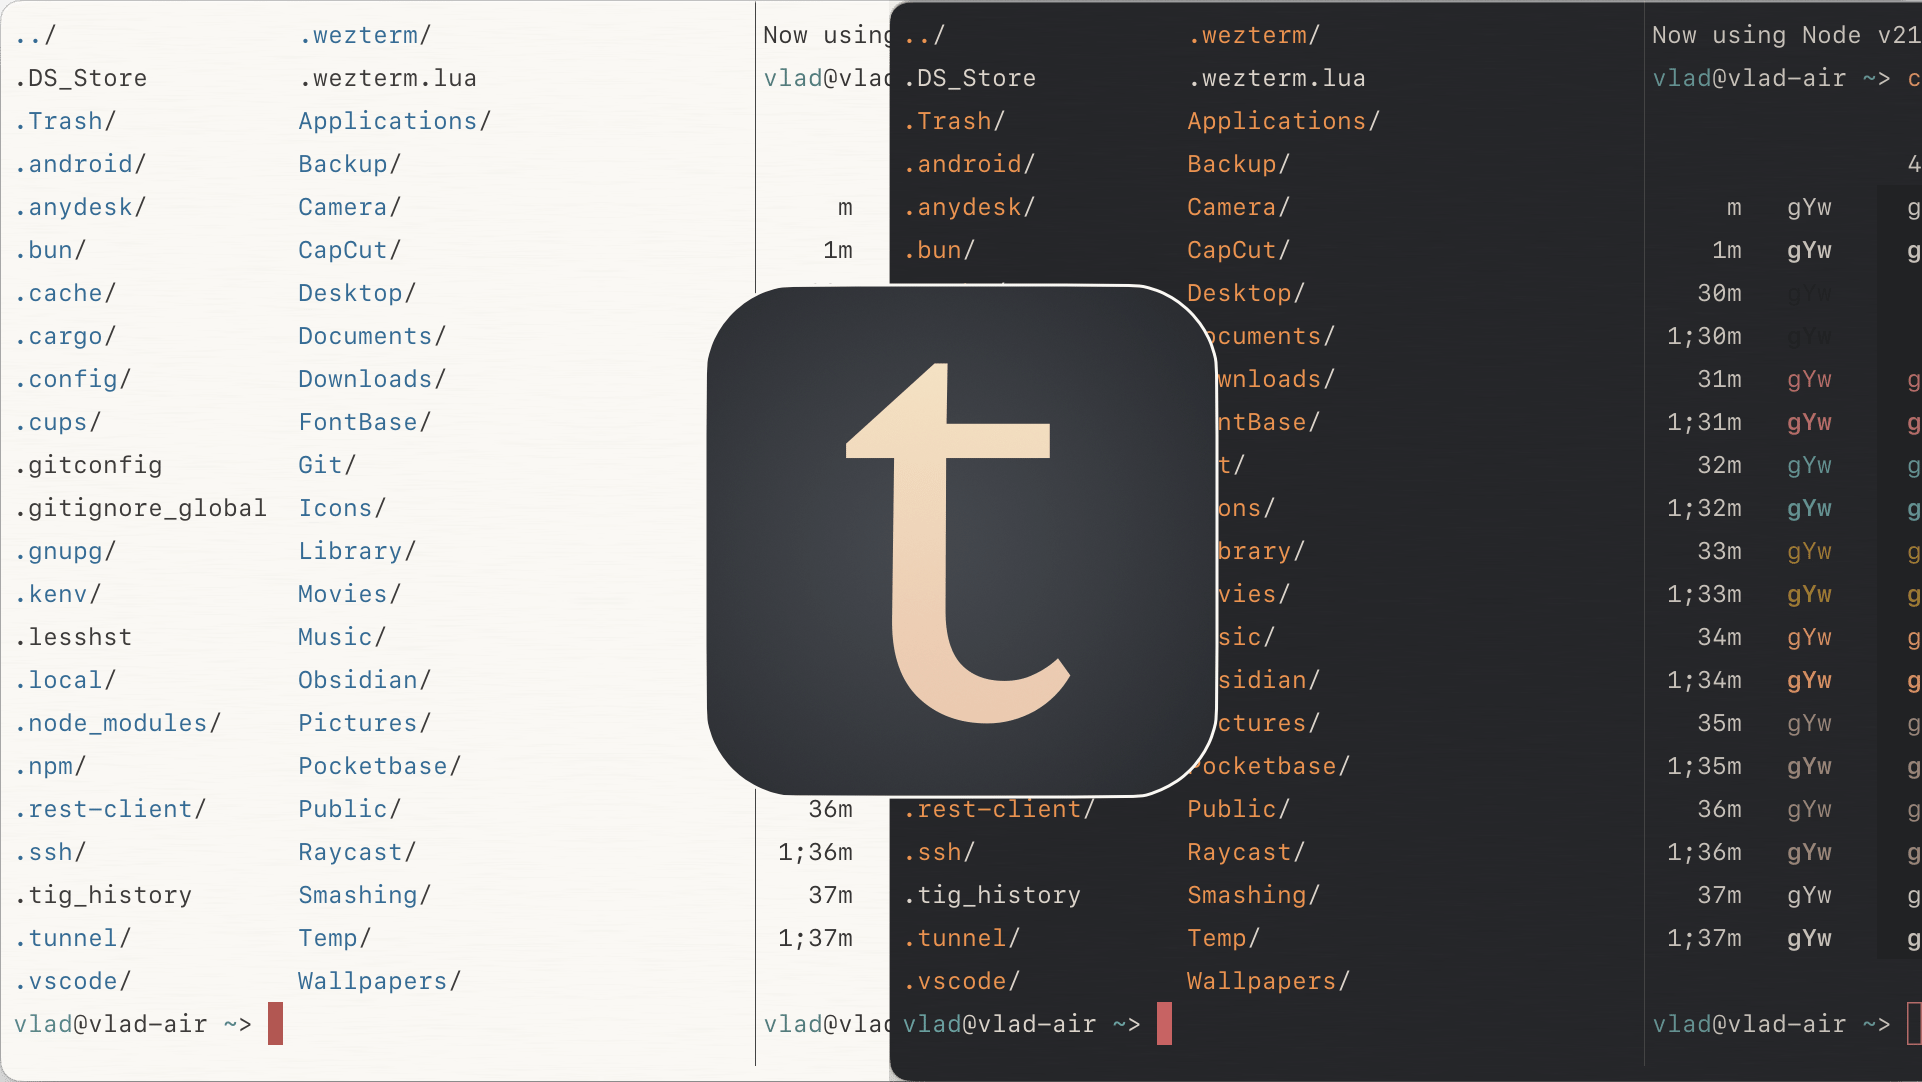In the dark window, click '.wezterm.lua'
The image size is (1922, 1082).
(1277, 78)
